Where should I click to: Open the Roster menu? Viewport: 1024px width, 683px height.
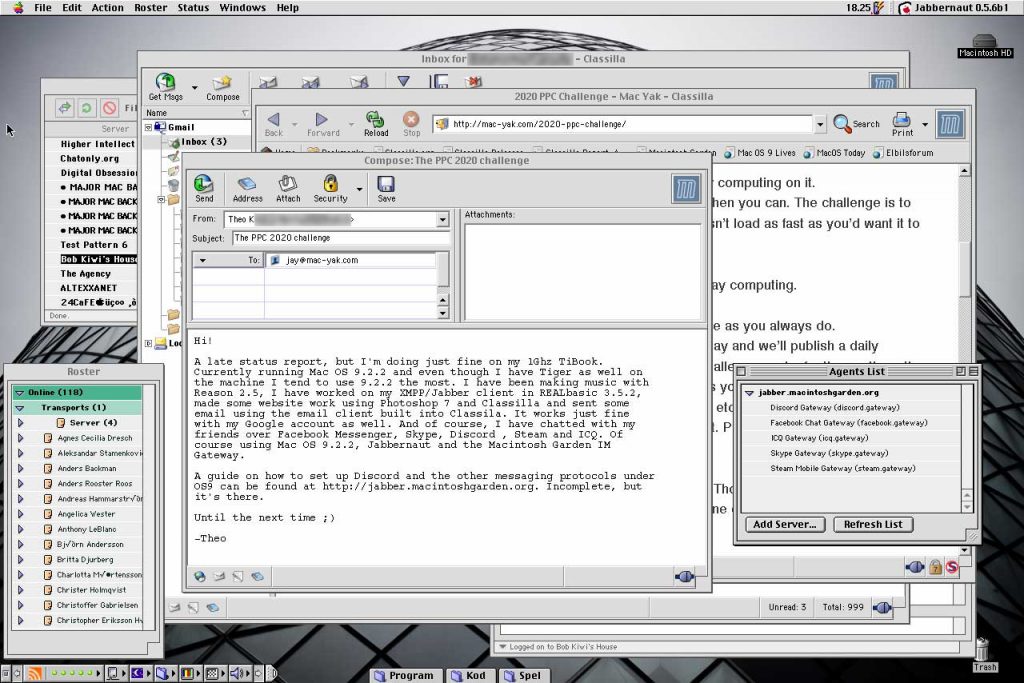[151, 8]
